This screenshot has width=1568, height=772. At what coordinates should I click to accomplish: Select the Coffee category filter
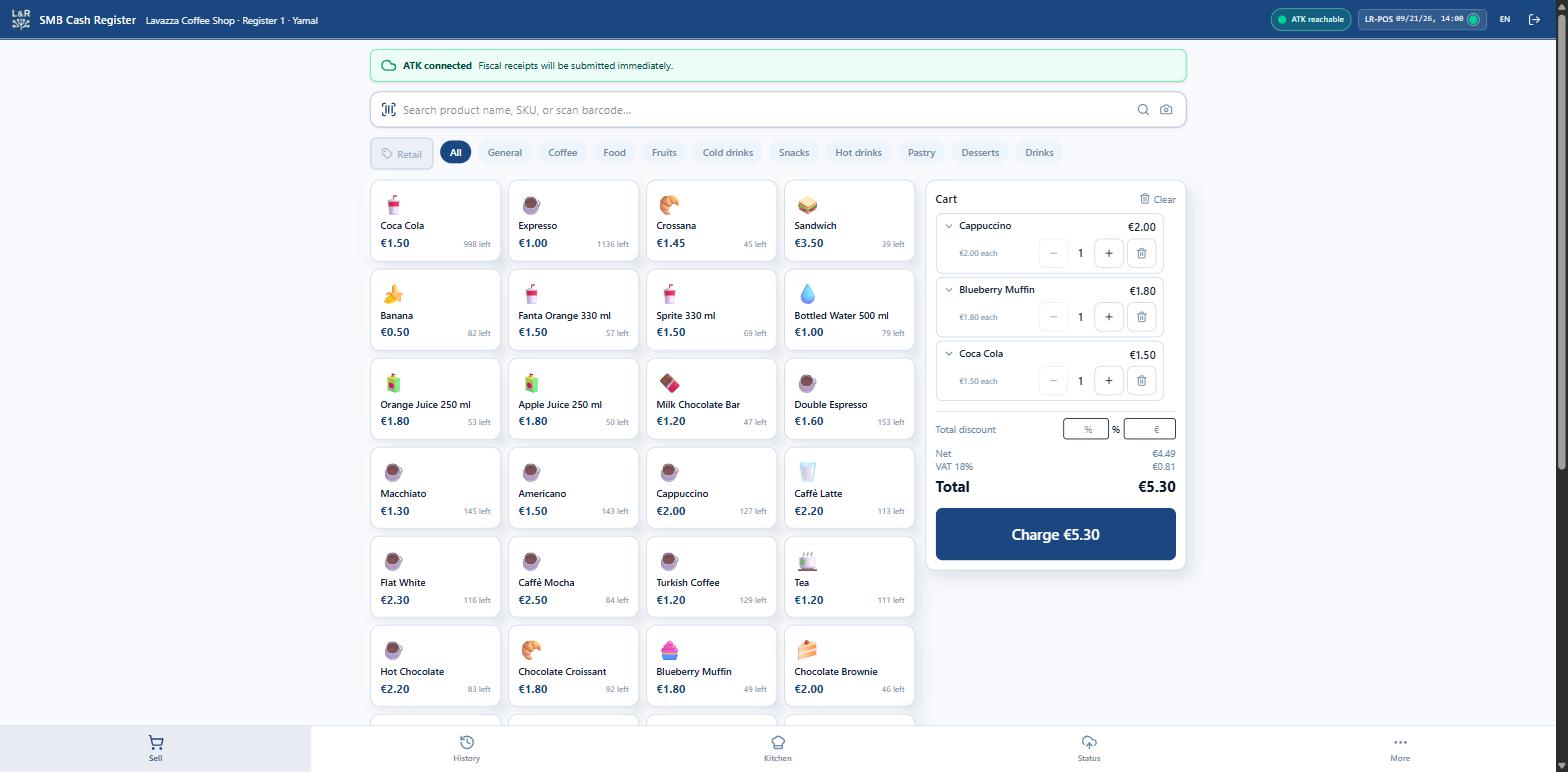[563, 153]
